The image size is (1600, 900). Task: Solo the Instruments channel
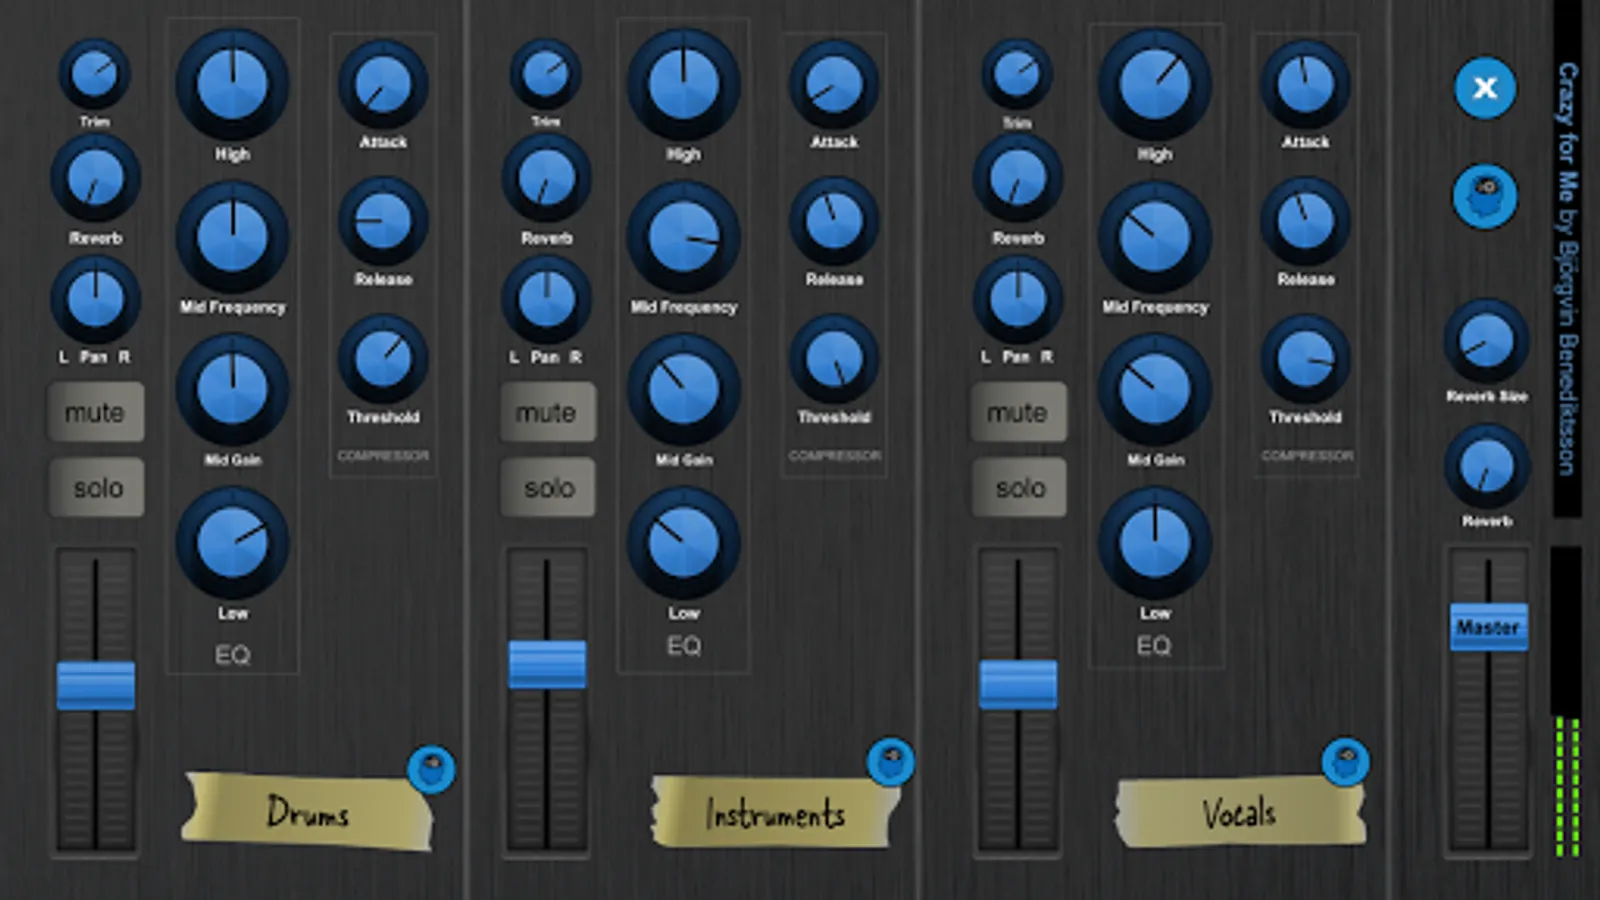[x=548, y=487]
